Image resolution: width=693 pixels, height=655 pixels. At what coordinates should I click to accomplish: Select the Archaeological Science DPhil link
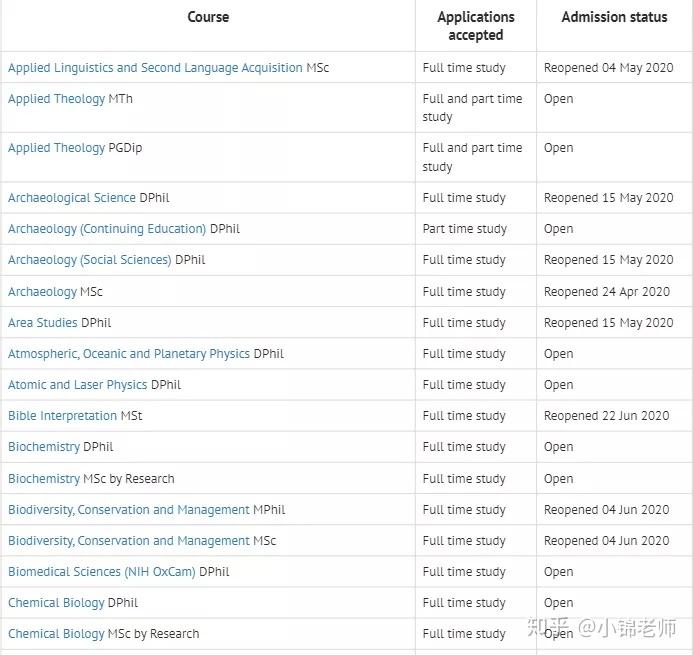click(x=72, y=198)
